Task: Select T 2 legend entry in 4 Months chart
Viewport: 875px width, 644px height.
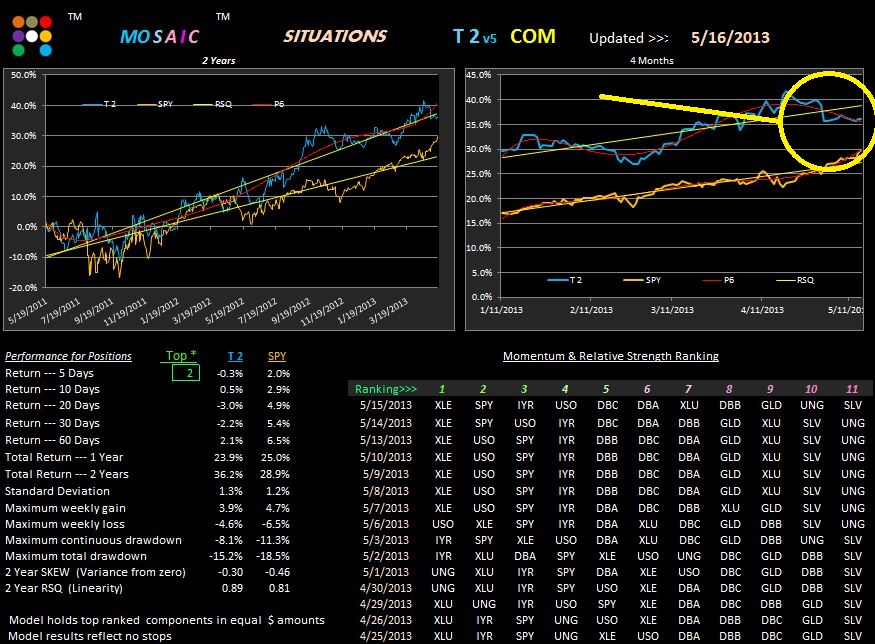Action: [565, 280]
